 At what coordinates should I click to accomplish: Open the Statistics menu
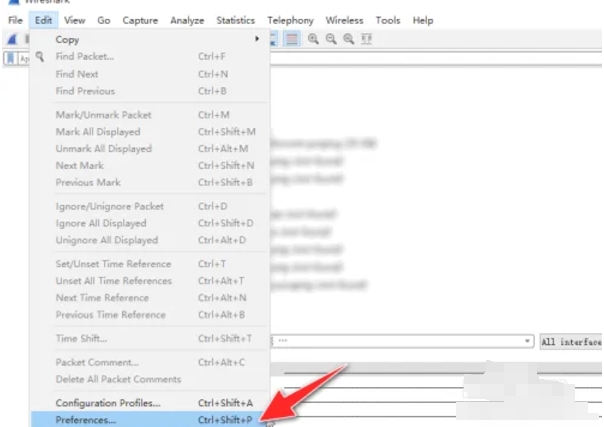[235, 20]
